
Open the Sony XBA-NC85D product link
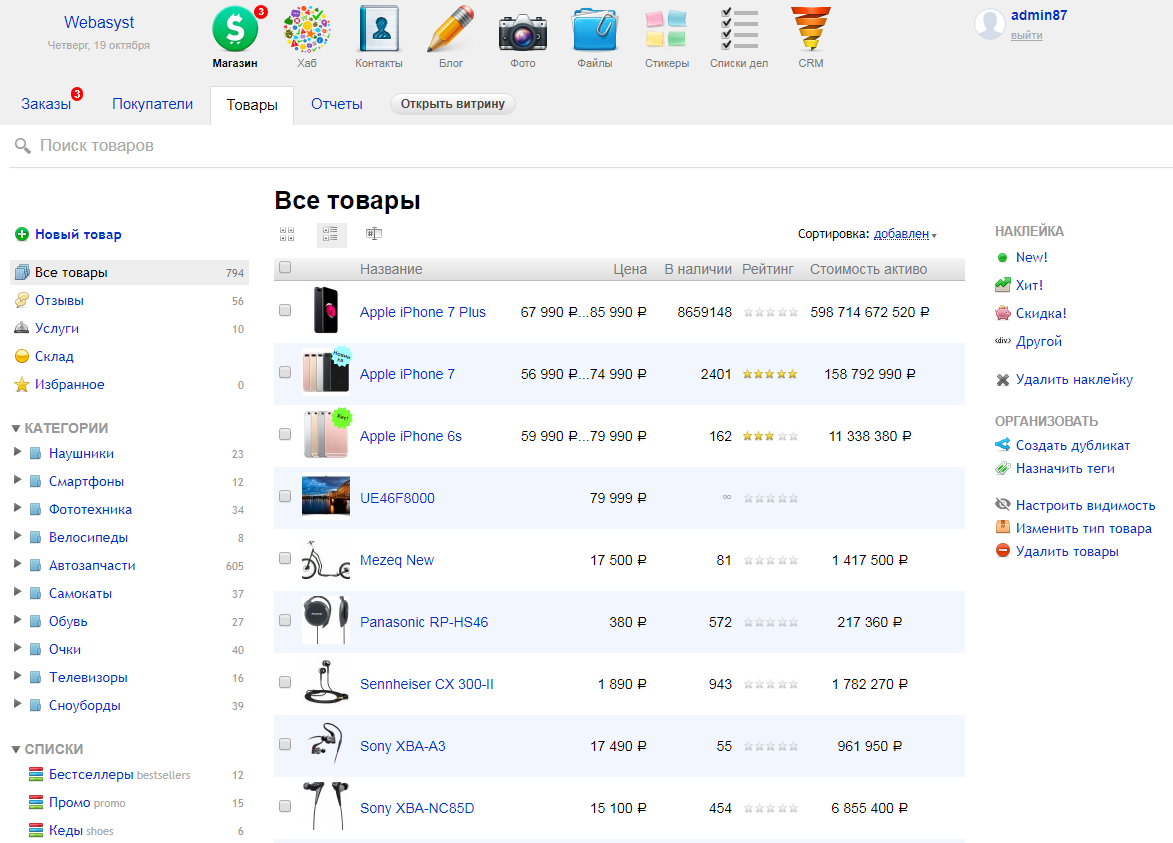click(x=417, y=808)
